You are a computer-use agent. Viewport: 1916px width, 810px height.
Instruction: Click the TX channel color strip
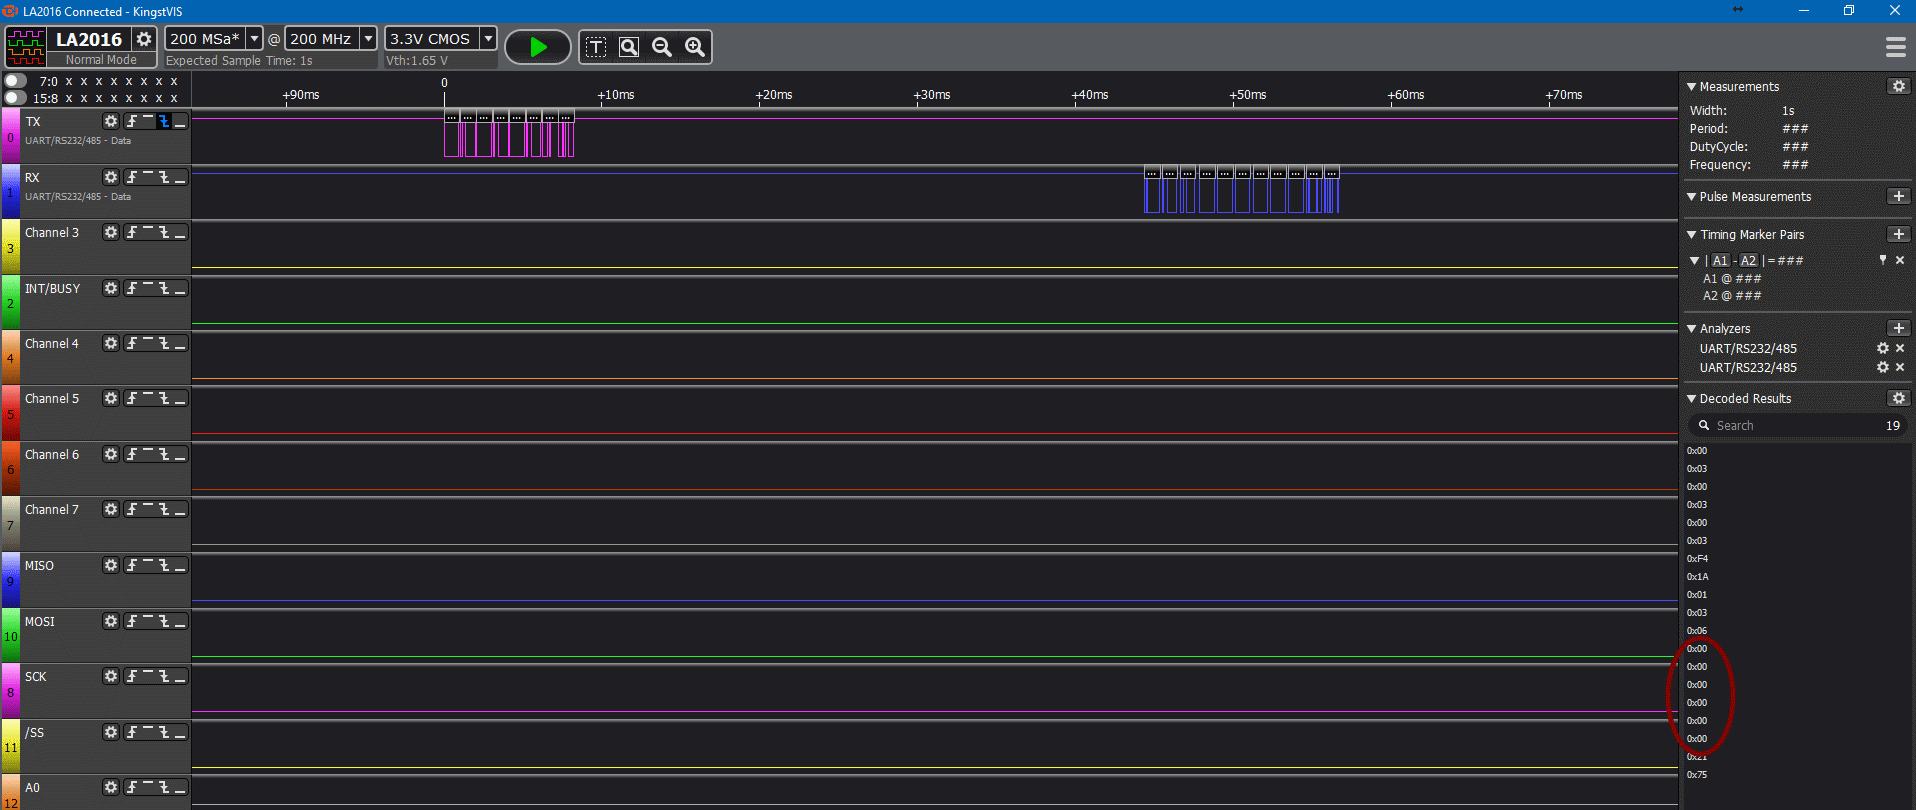[10, 136]
